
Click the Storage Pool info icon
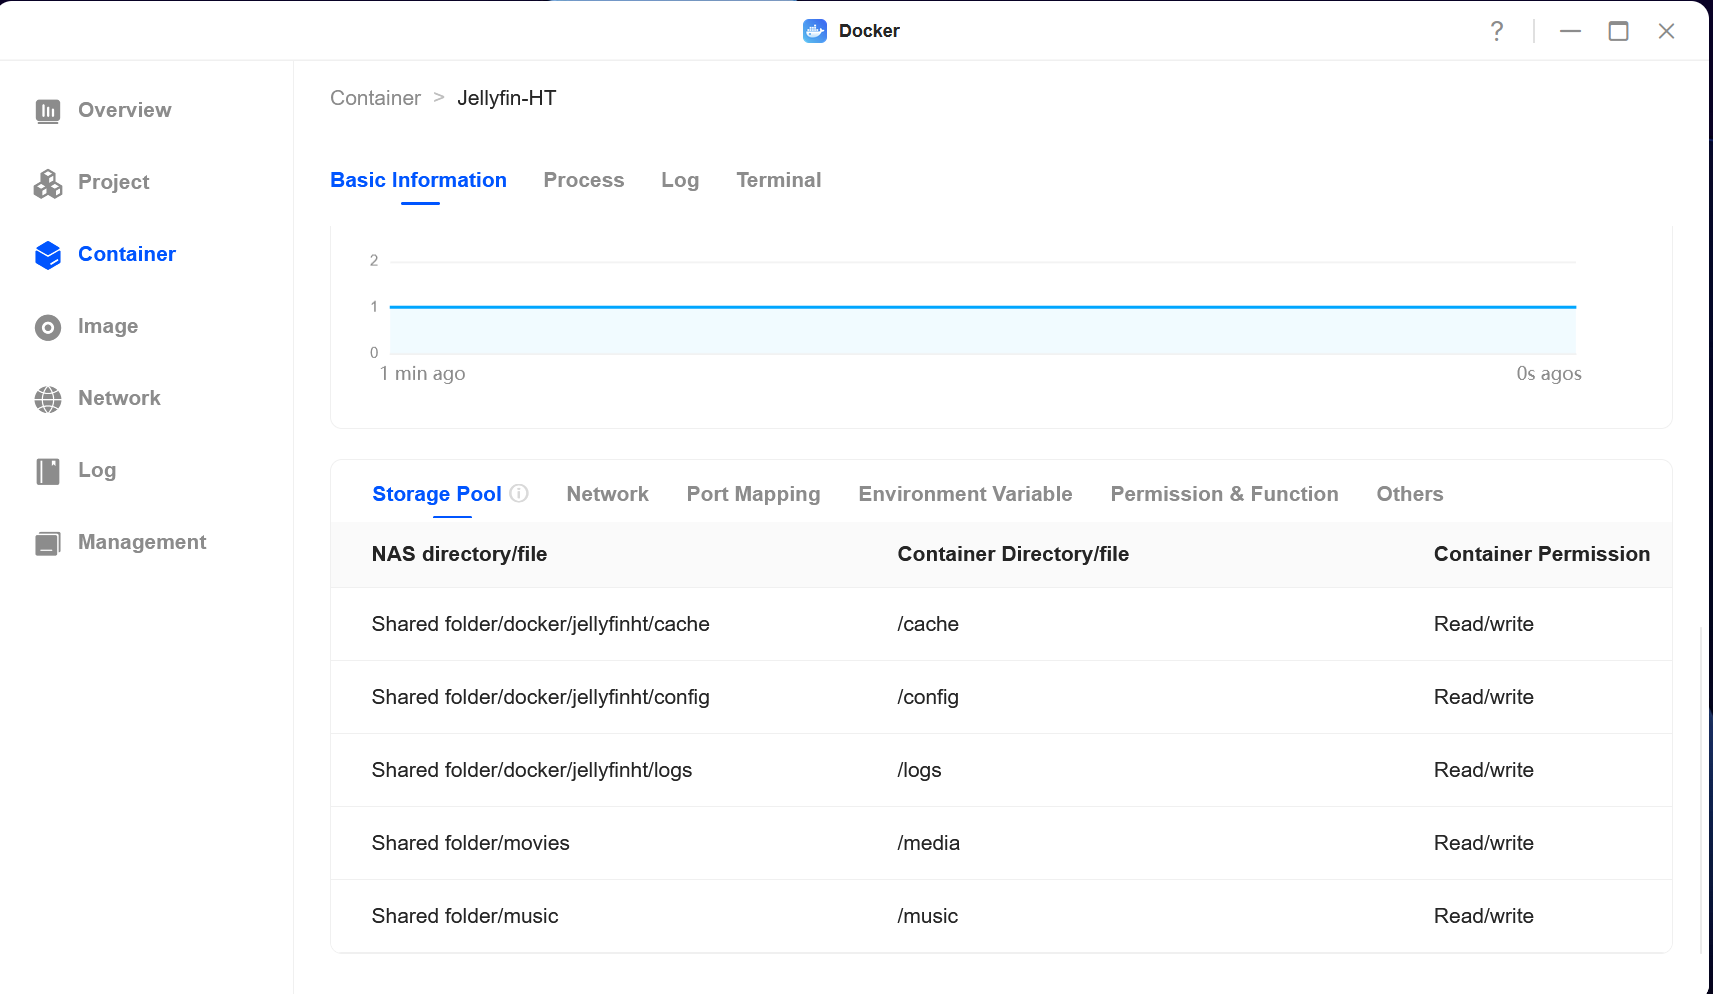(x=519, y=493)
